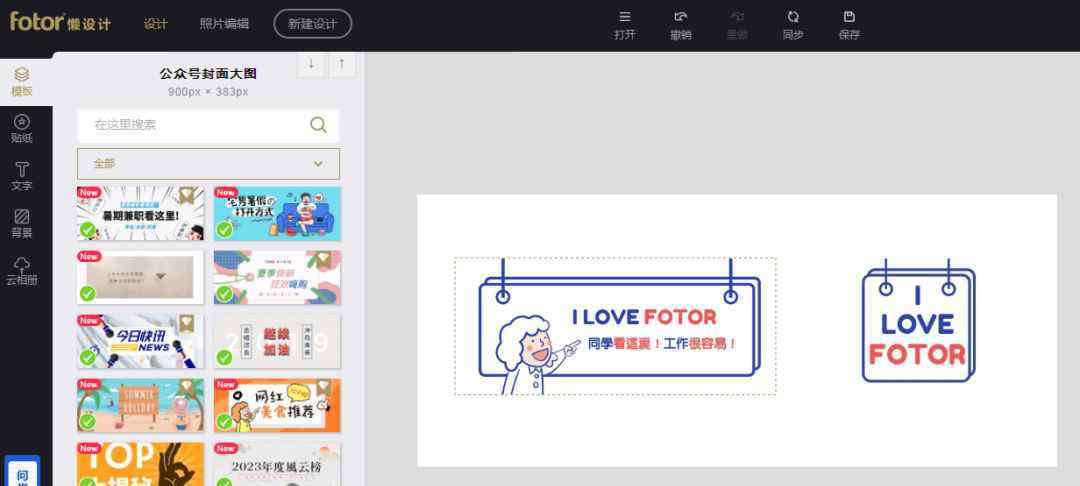Viewport: 1080px width, 486px height.
Task: Choose the 今日快讯 NEWS template
Action: click(141, 341)
